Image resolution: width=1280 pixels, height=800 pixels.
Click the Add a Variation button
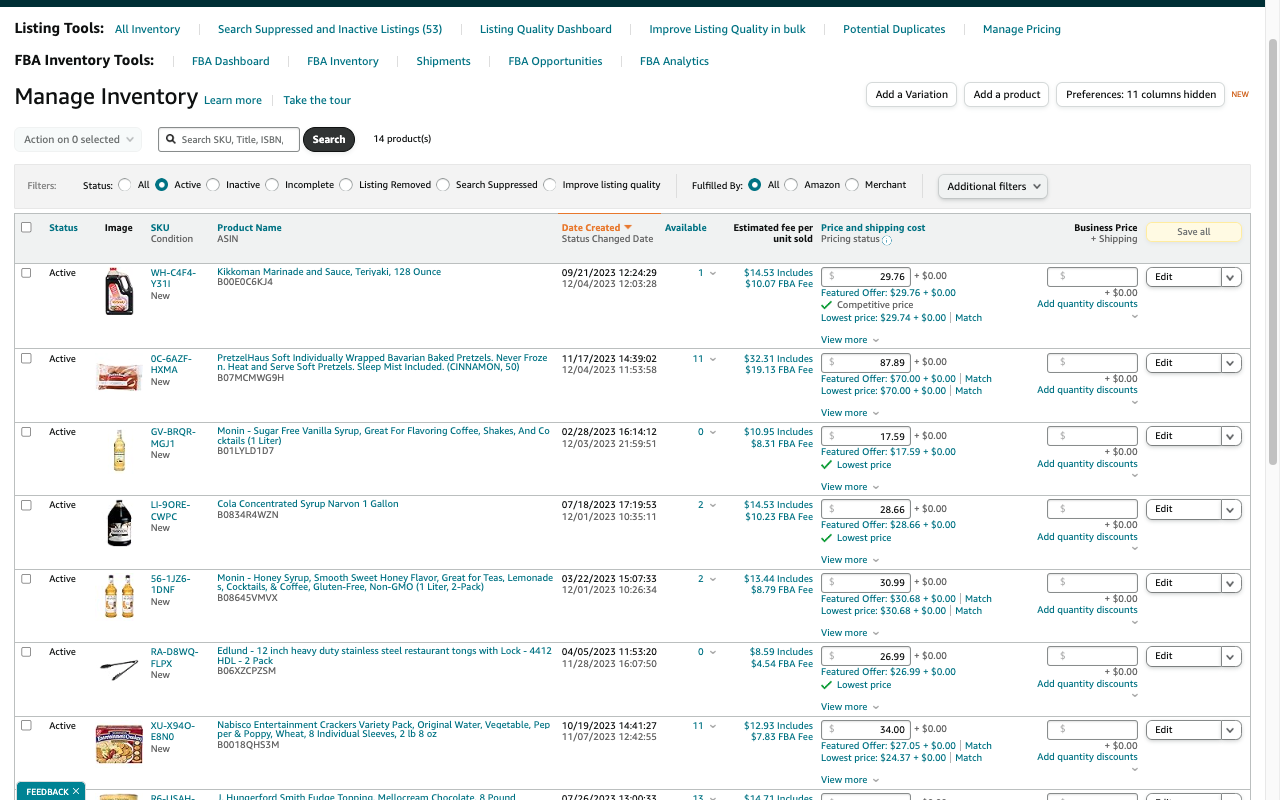912,95
